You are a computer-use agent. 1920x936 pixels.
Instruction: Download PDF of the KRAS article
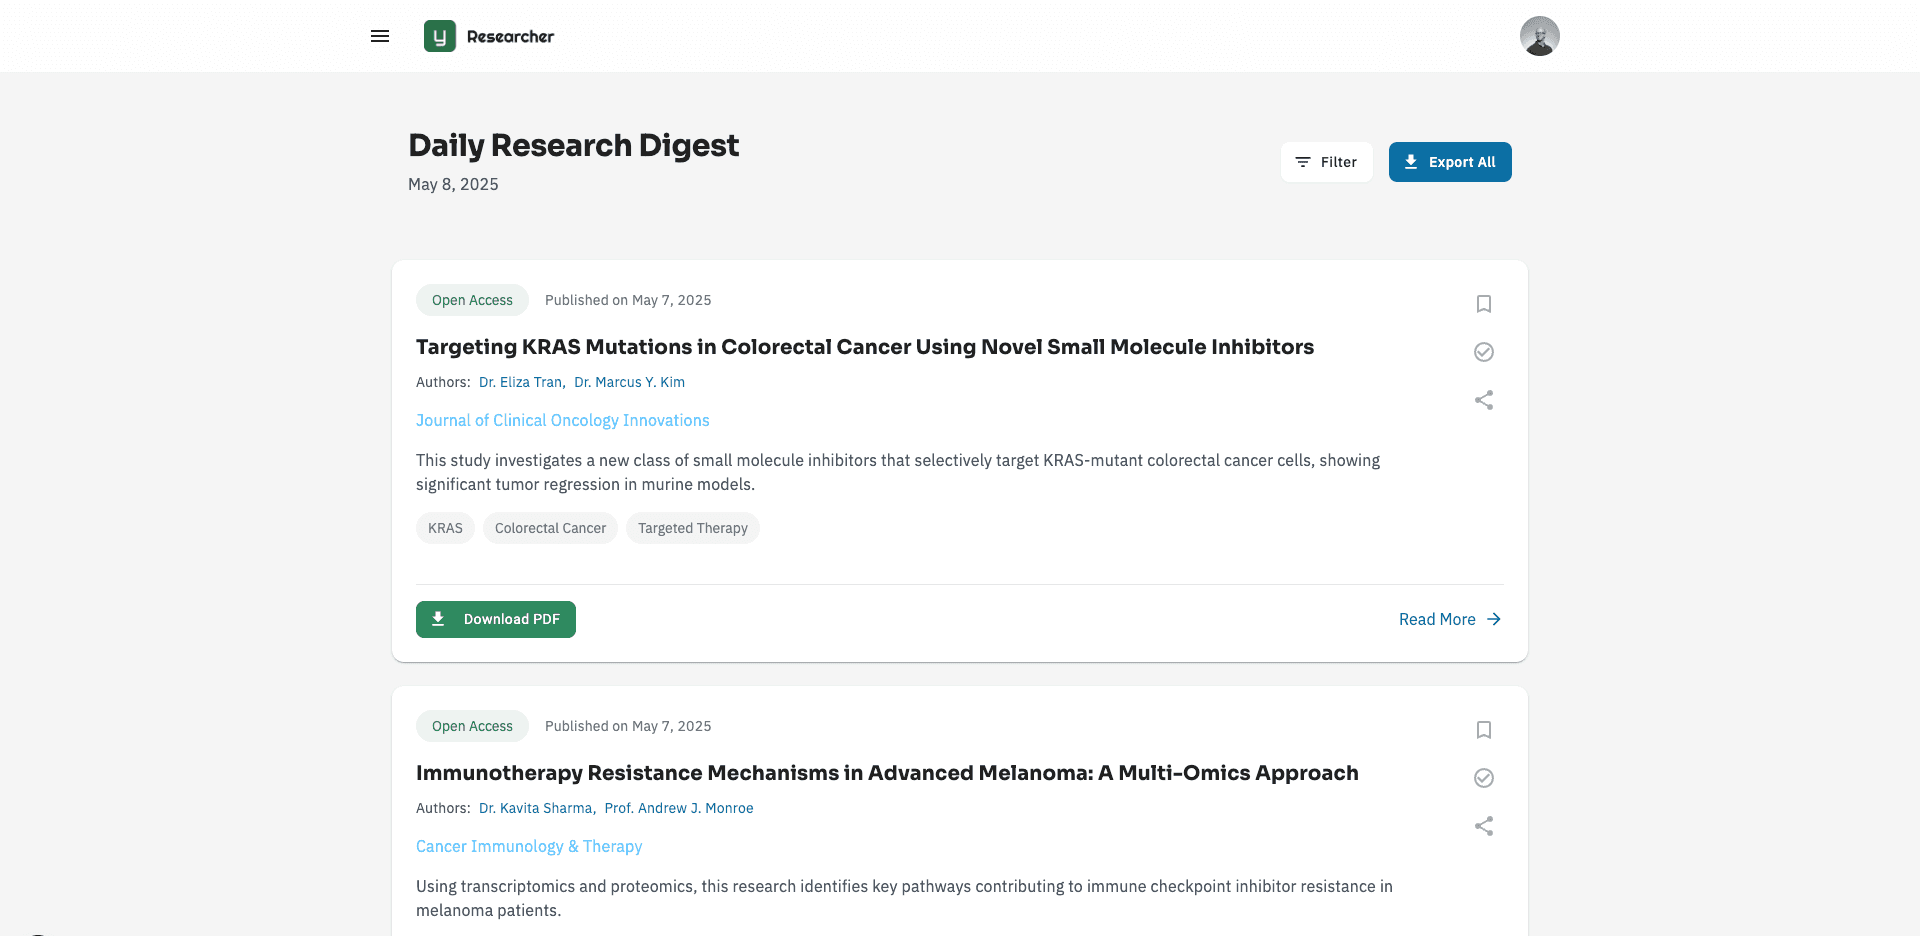pos(496,619)
